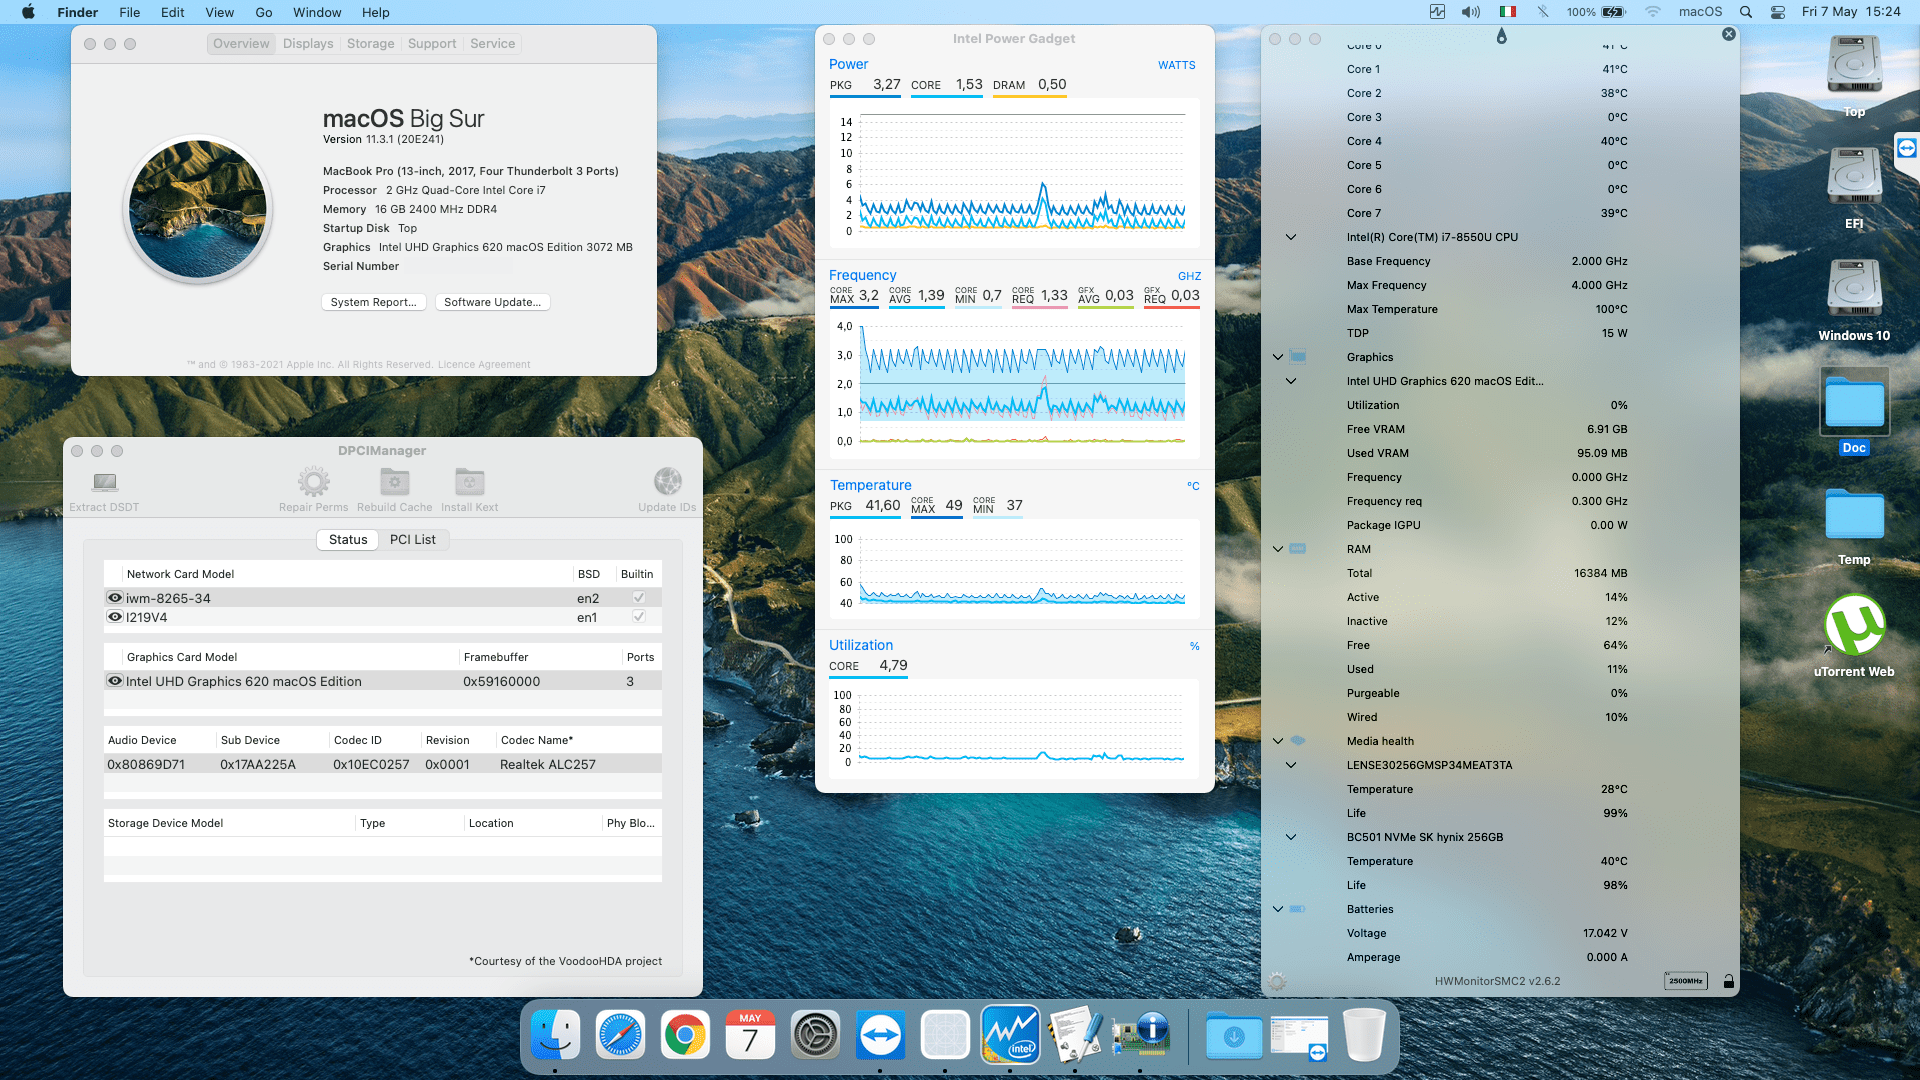Open Finder from the Dock
Screen dimensions: 1920x1080
click(x=555, y=1035)
